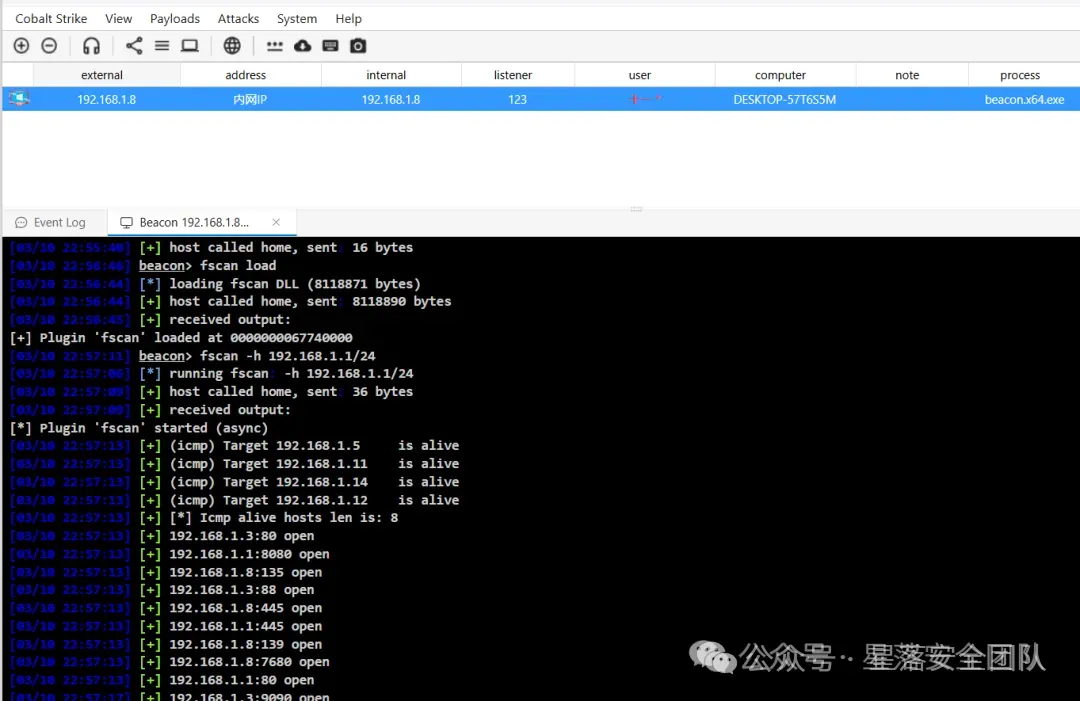
Task: Click 'Plugin 'fscan' started (async)' line
Action: pyautogui.click(x=138, y=428)
